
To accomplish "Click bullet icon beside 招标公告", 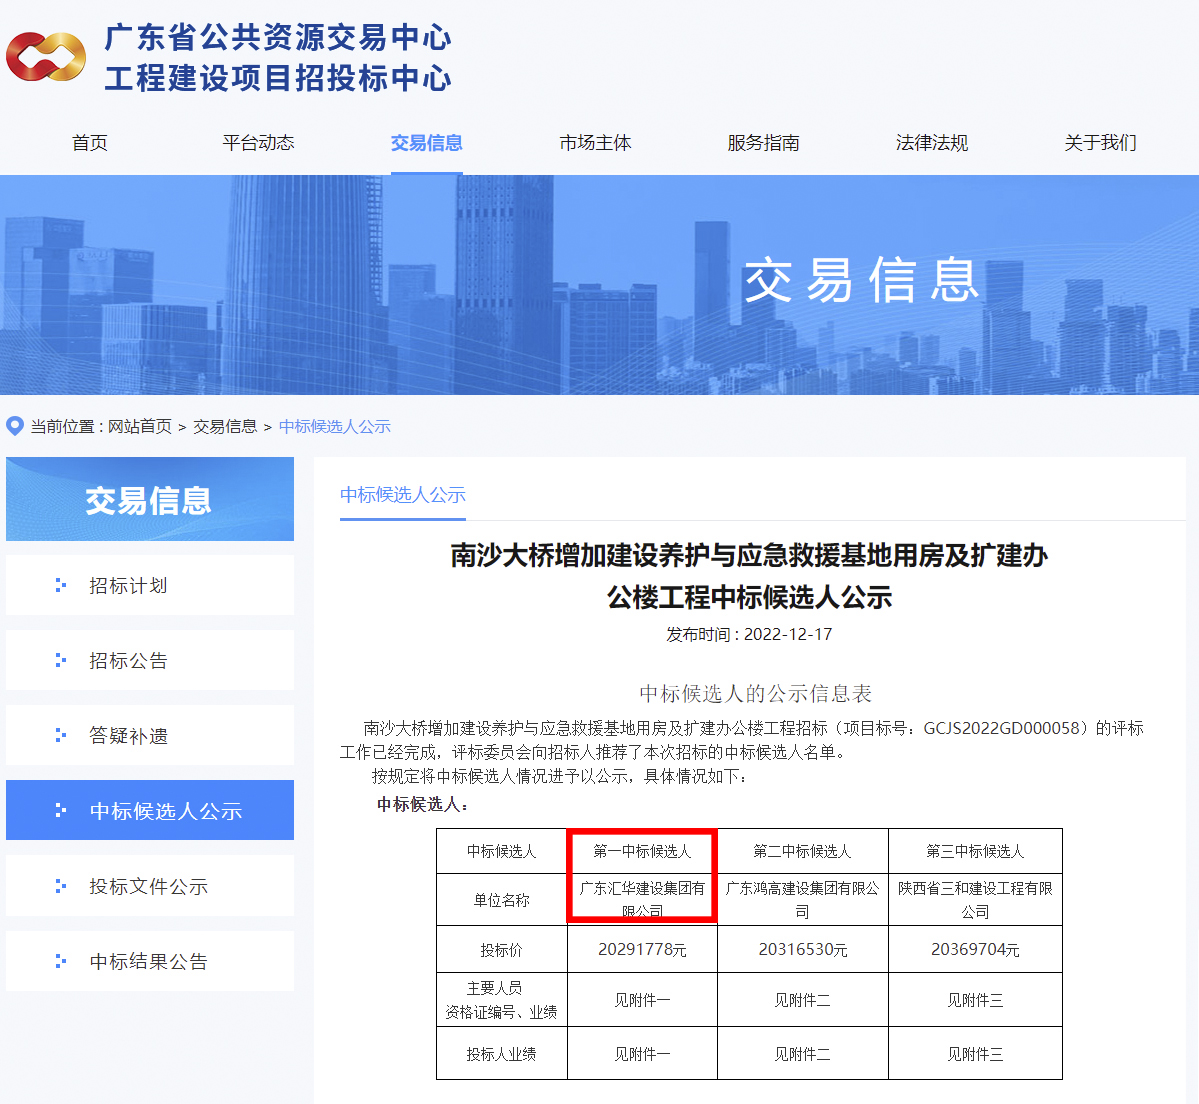I will click(x=61, y=660).
